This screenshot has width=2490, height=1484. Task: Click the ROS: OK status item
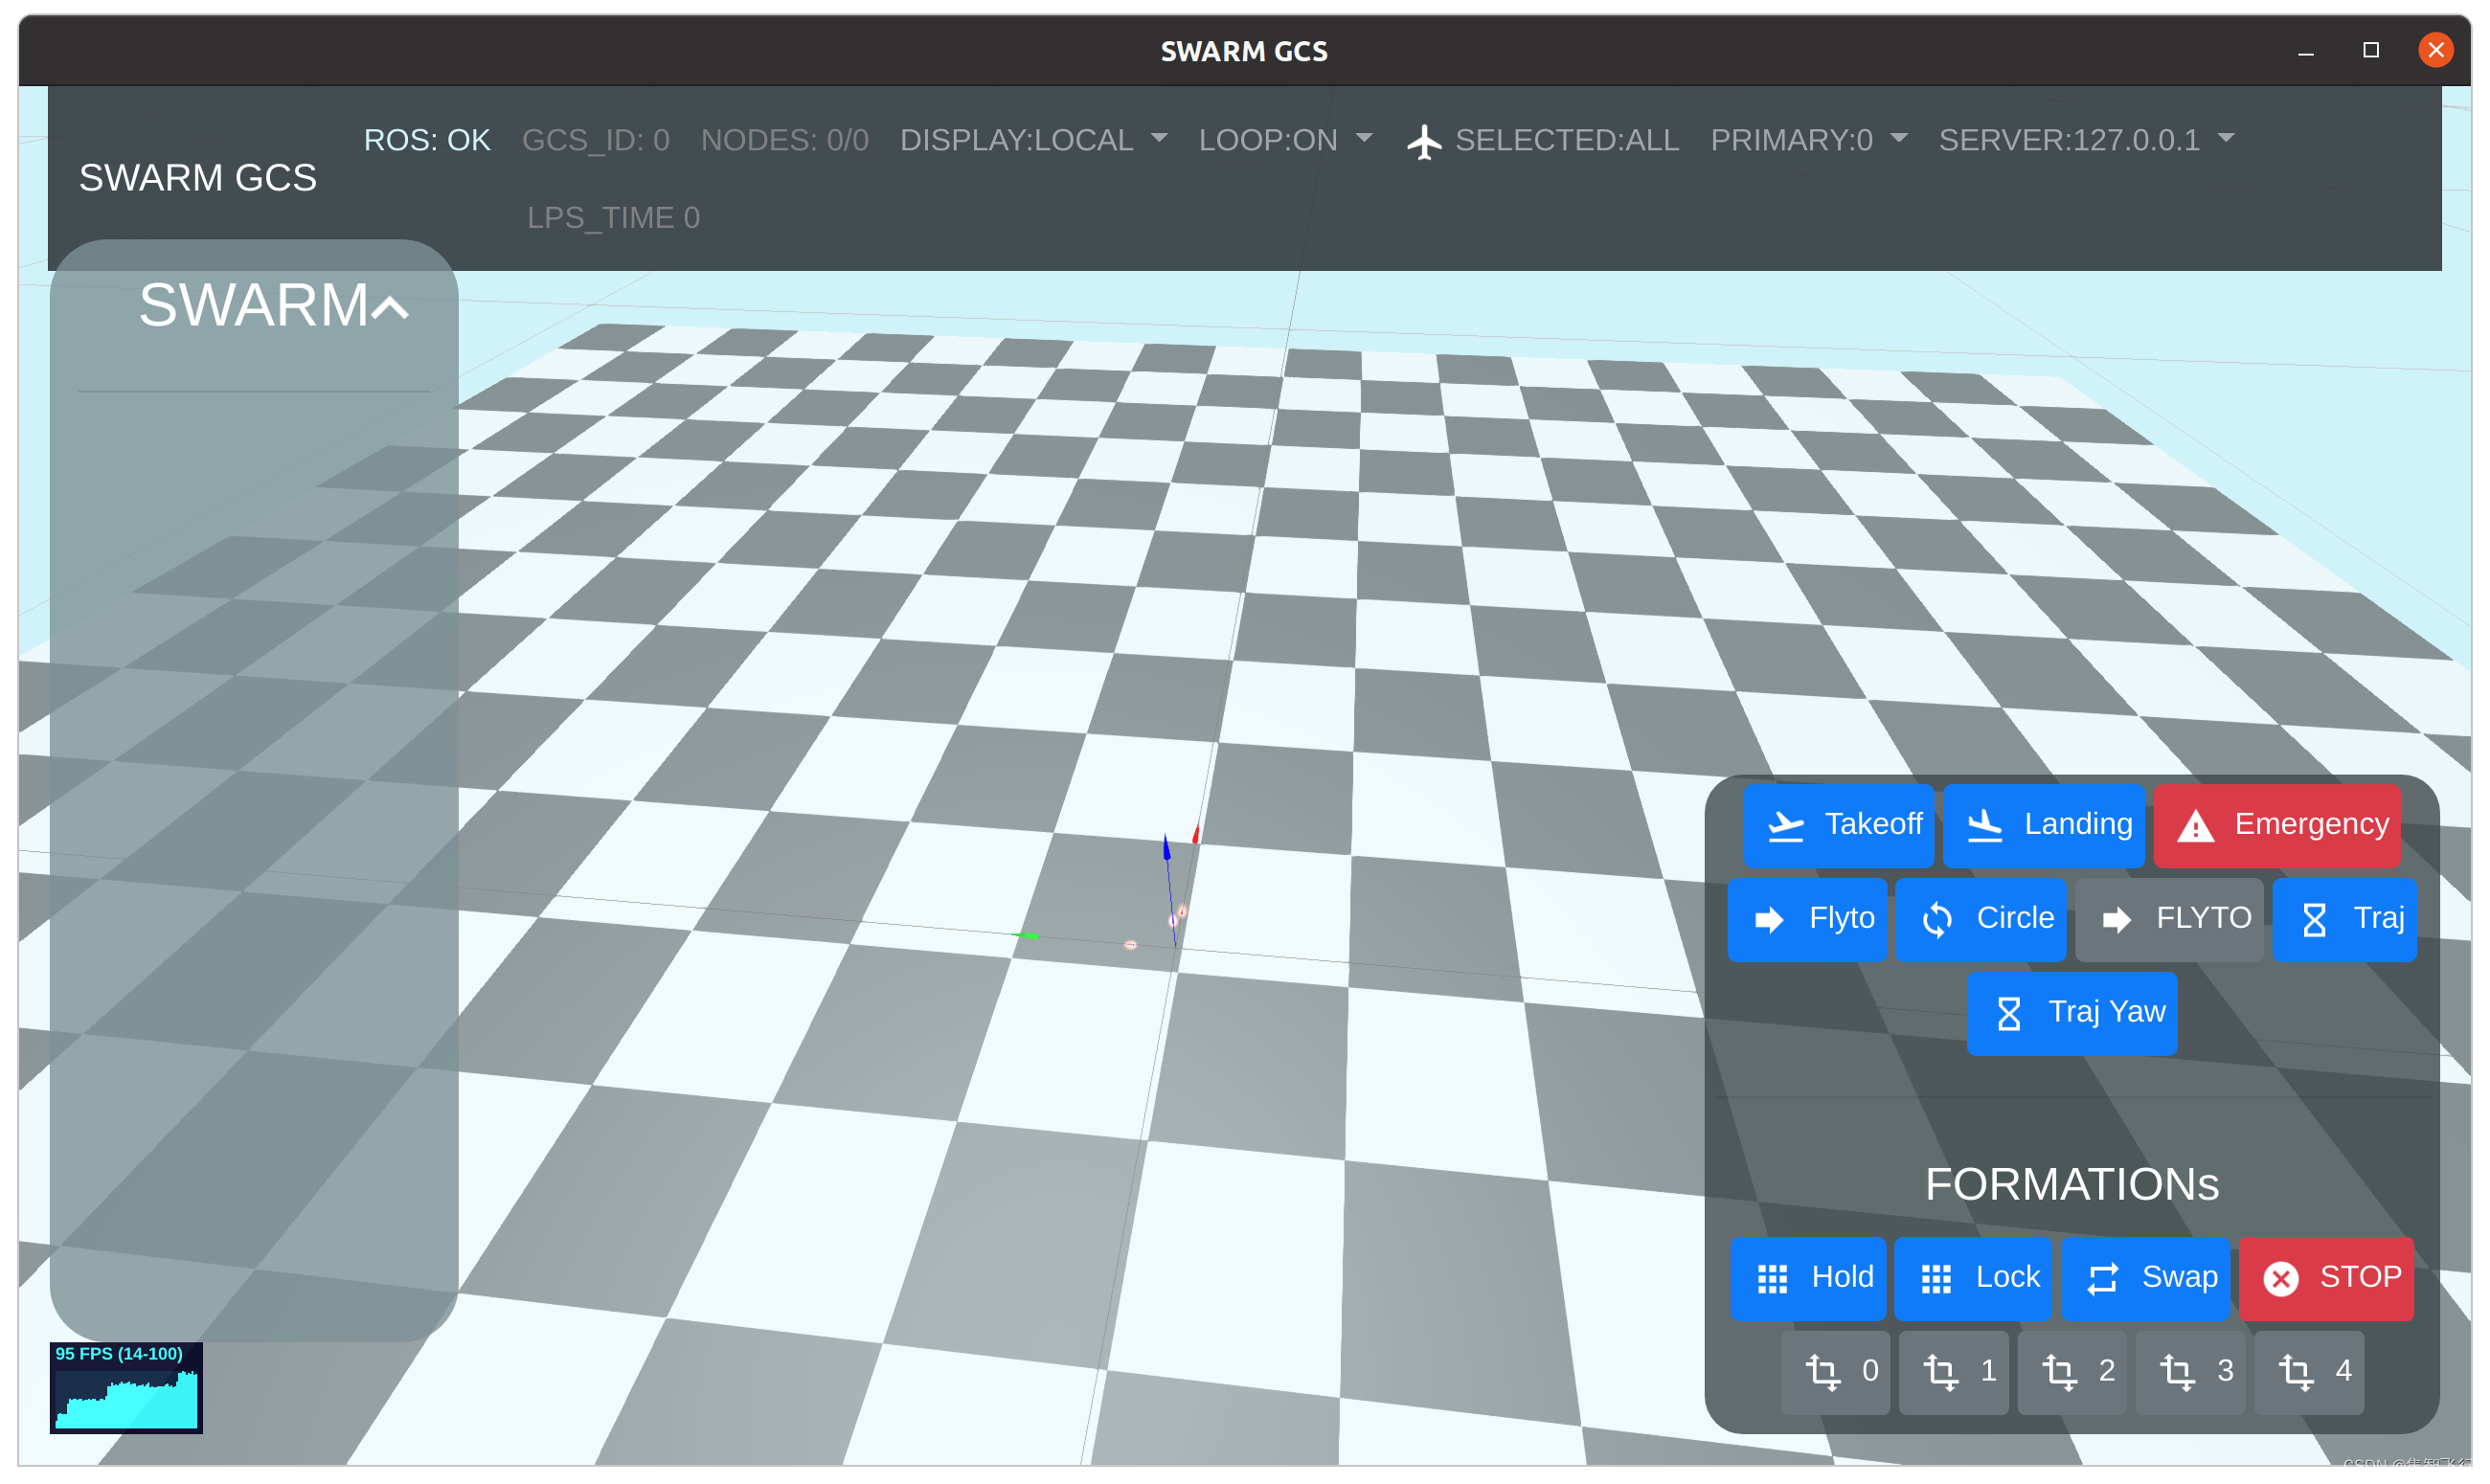pos(427,140)
